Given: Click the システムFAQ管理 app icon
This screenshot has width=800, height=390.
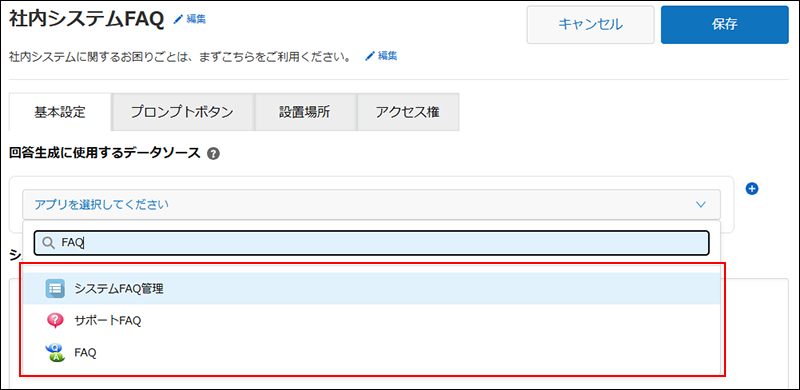Looking at the screenshot, I should [55, 289].
